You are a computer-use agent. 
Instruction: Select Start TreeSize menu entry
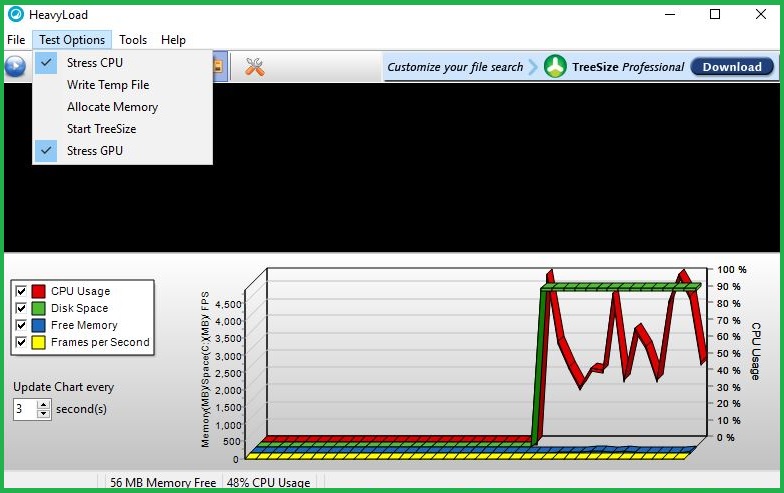122,128
